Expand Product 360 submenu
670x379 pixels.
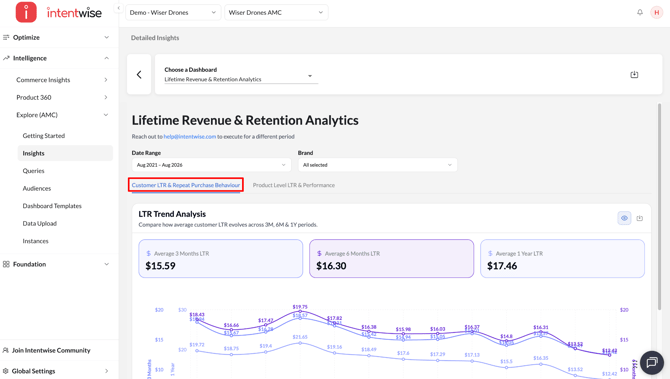pos(106,97)
